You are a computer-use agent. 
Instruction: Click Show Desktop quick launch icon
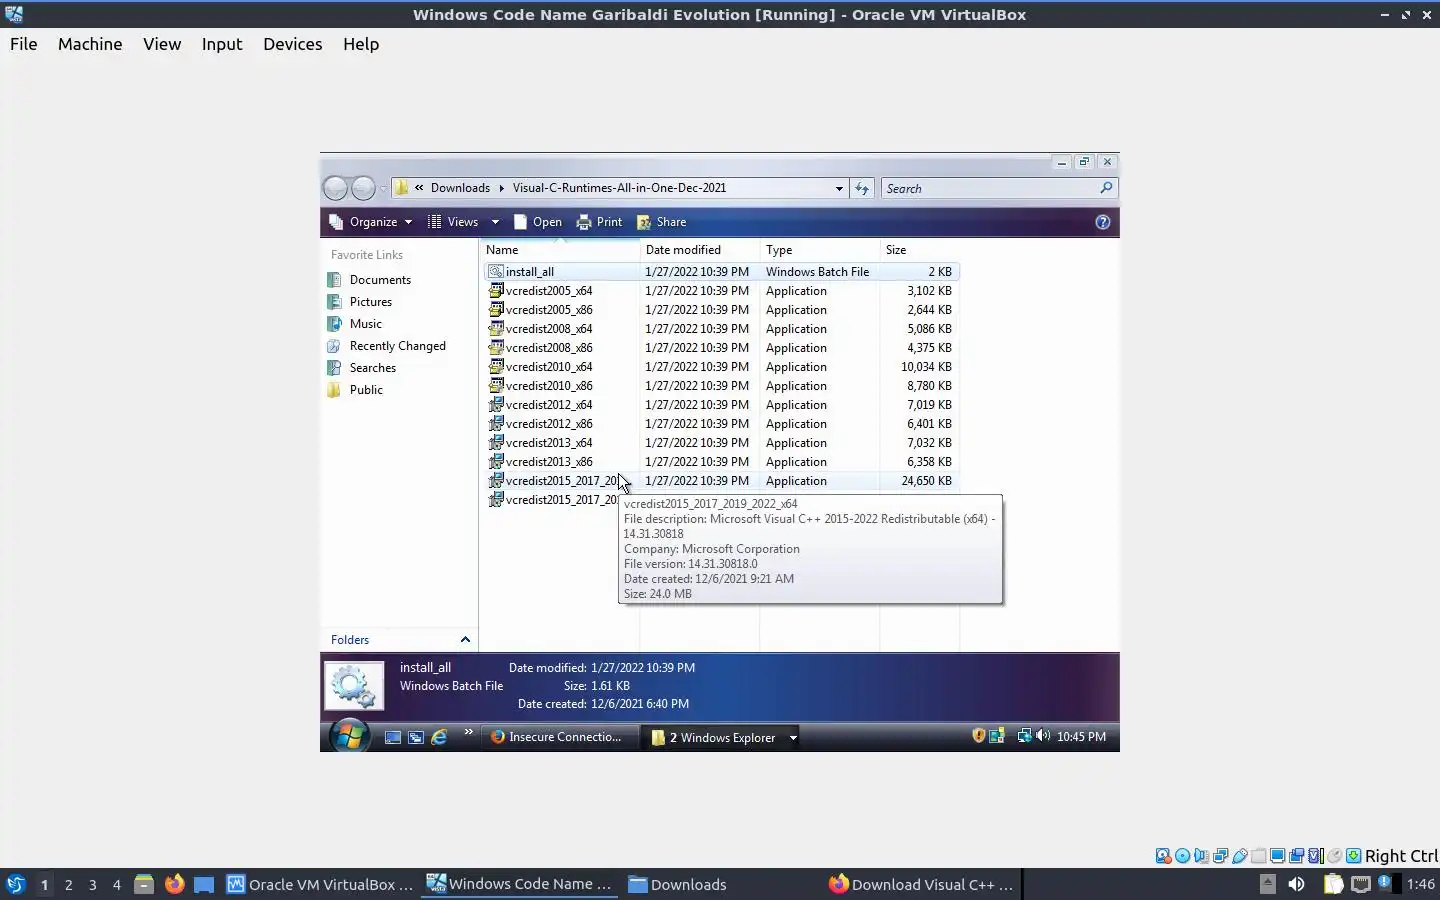pos(393,737)
